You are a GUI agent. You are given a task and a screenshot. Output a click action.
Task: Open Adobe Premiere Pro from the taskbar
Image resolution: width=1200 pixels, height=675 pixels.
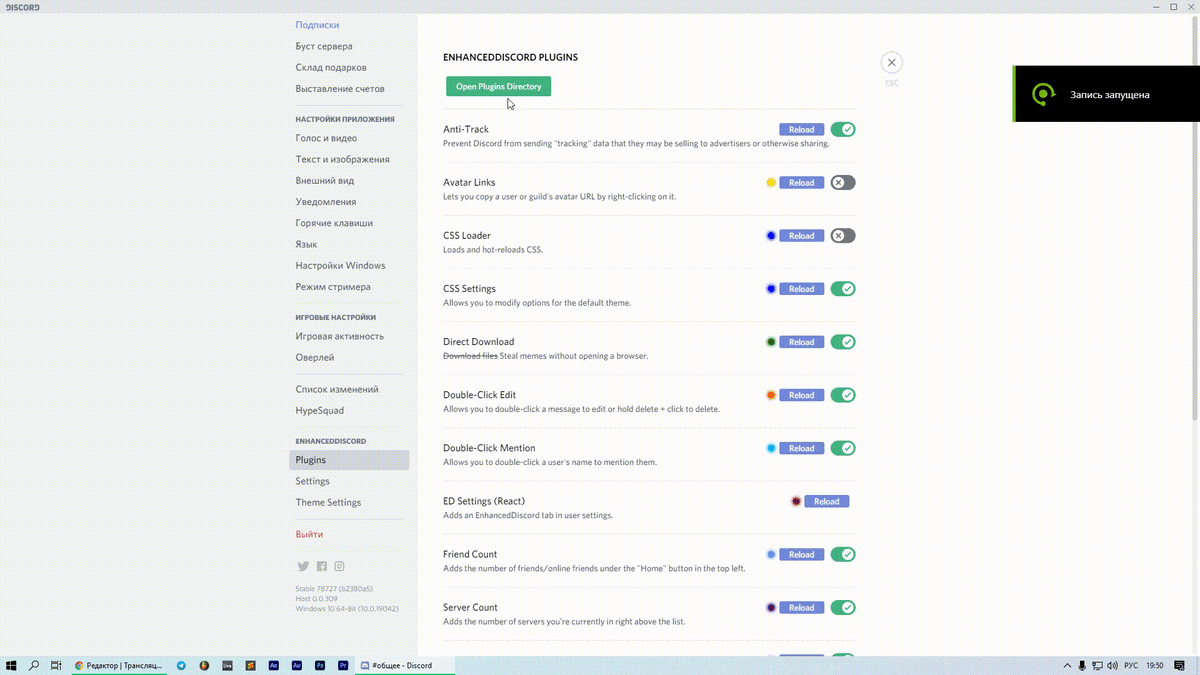[x=343, y=665]
